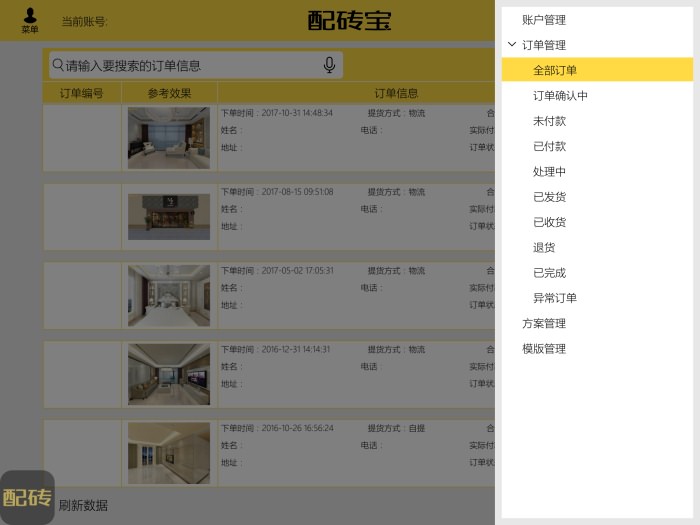Image resolution: width=700 pixels, height=525 pixels.
Task: Open 账户管理 menu item
Action: (x=544, y=20)
